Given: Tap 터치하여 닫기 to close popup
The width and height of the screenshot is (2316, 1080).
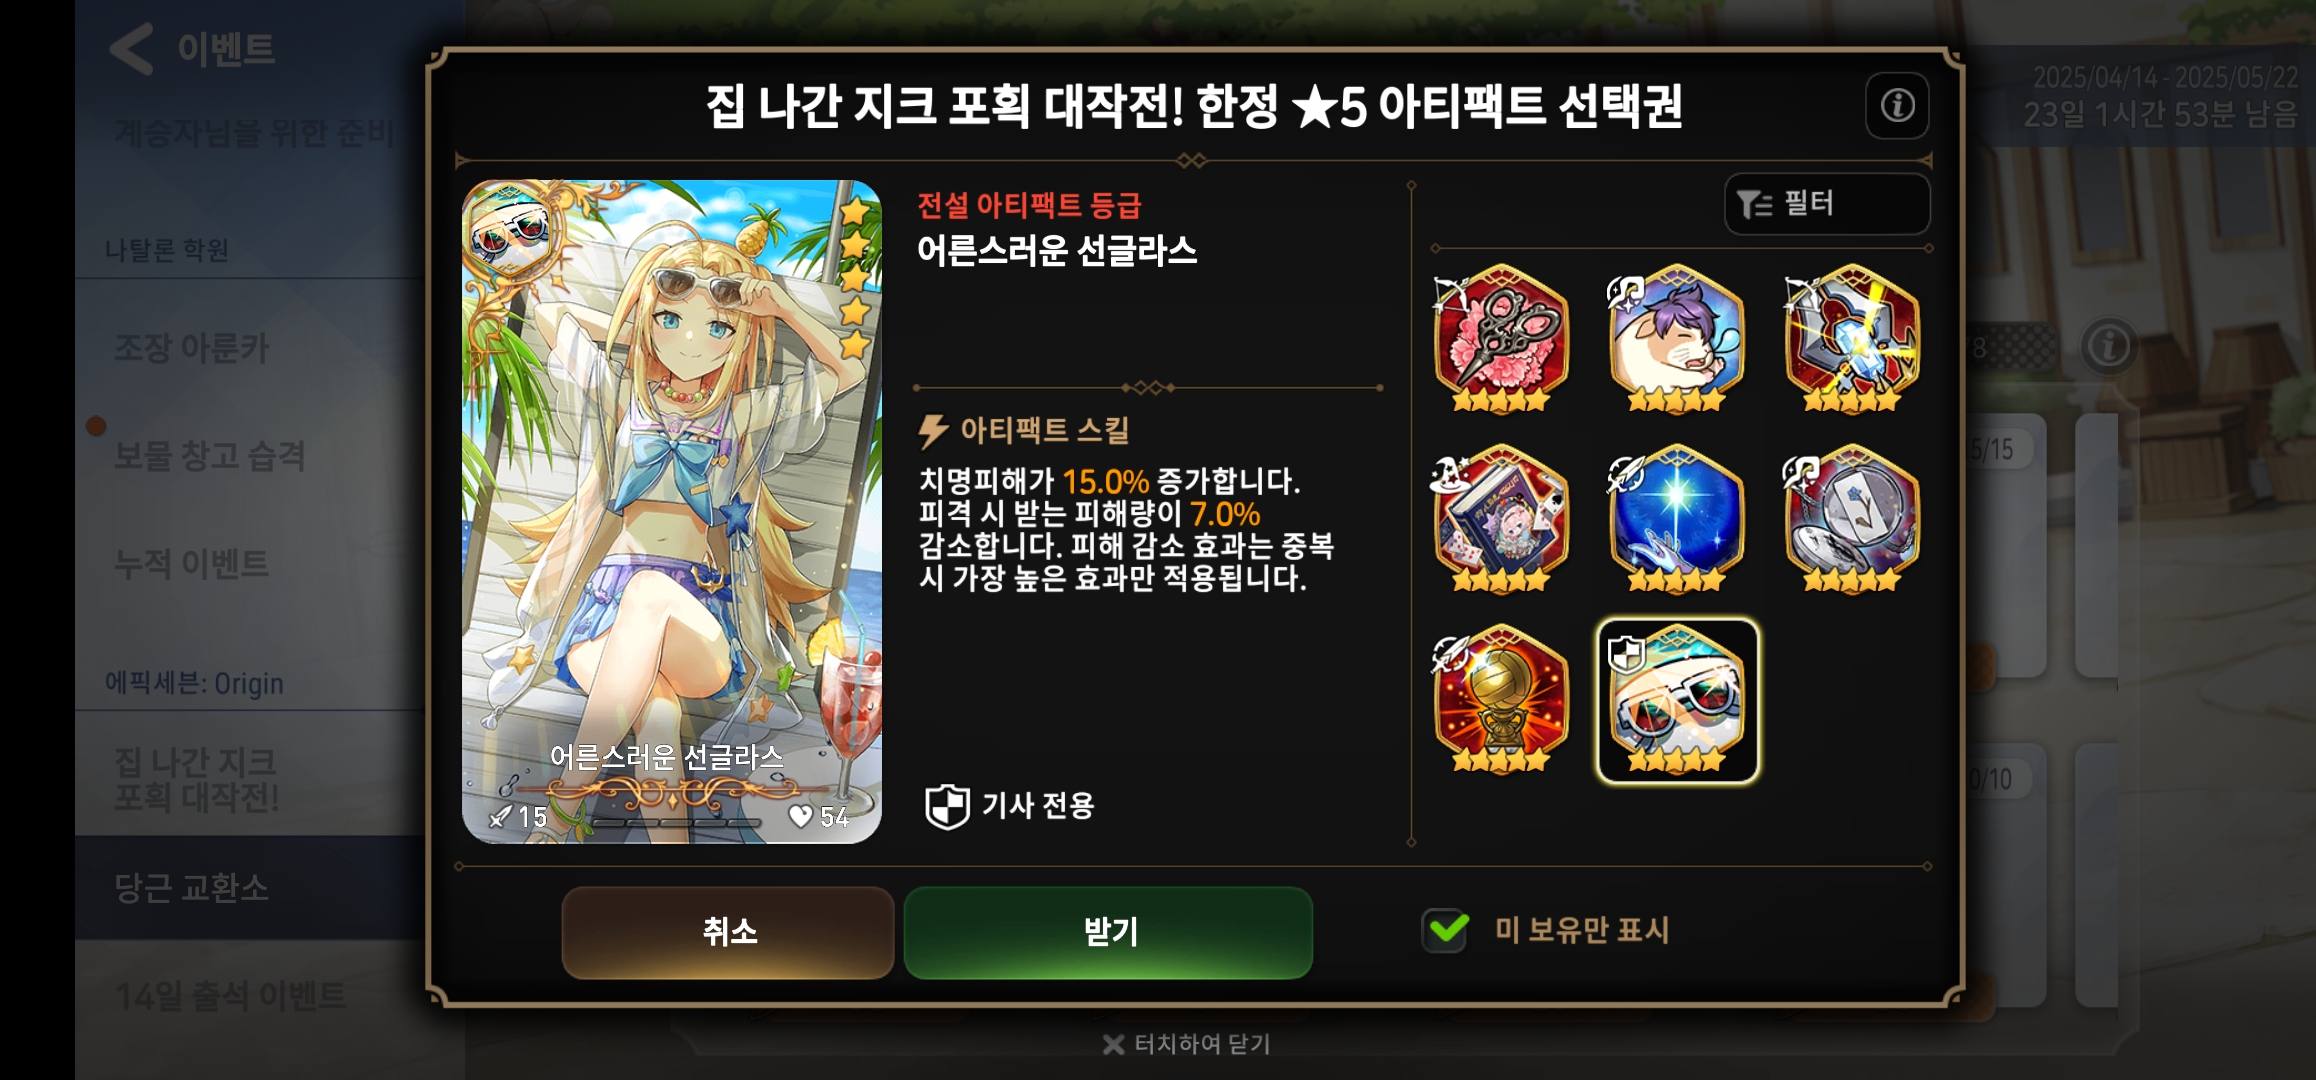Looking at the screenshot, I should point(1186,1044).
